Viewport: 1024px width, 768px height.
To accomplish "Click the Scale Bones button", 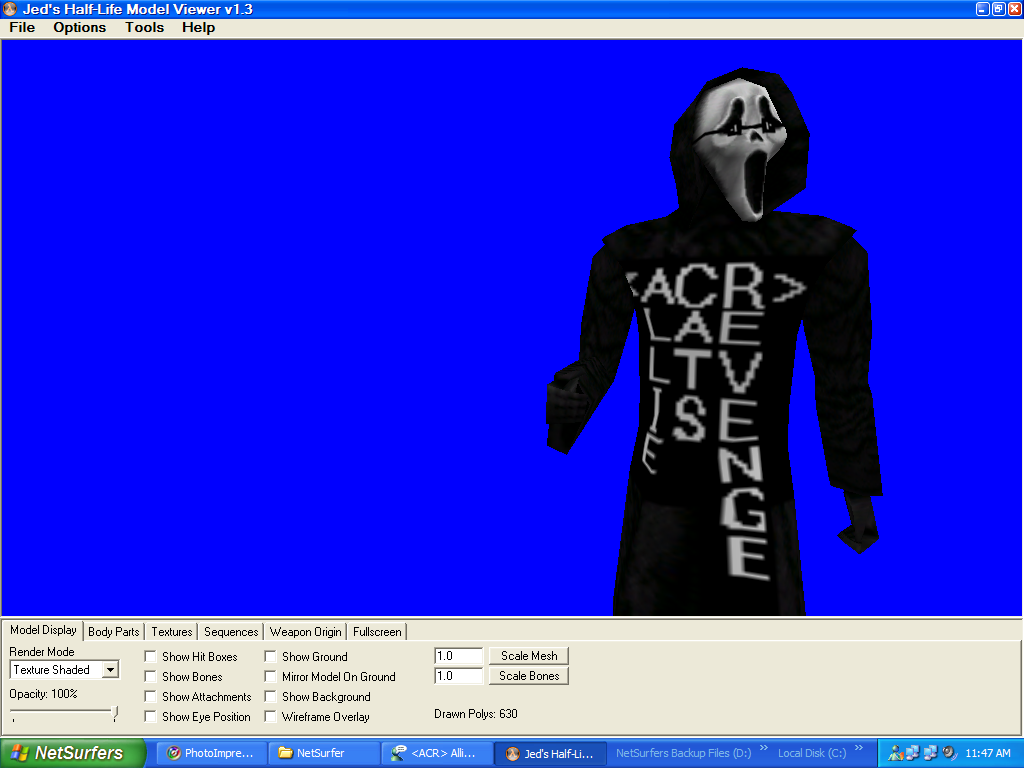I will [x=529, y=676].
